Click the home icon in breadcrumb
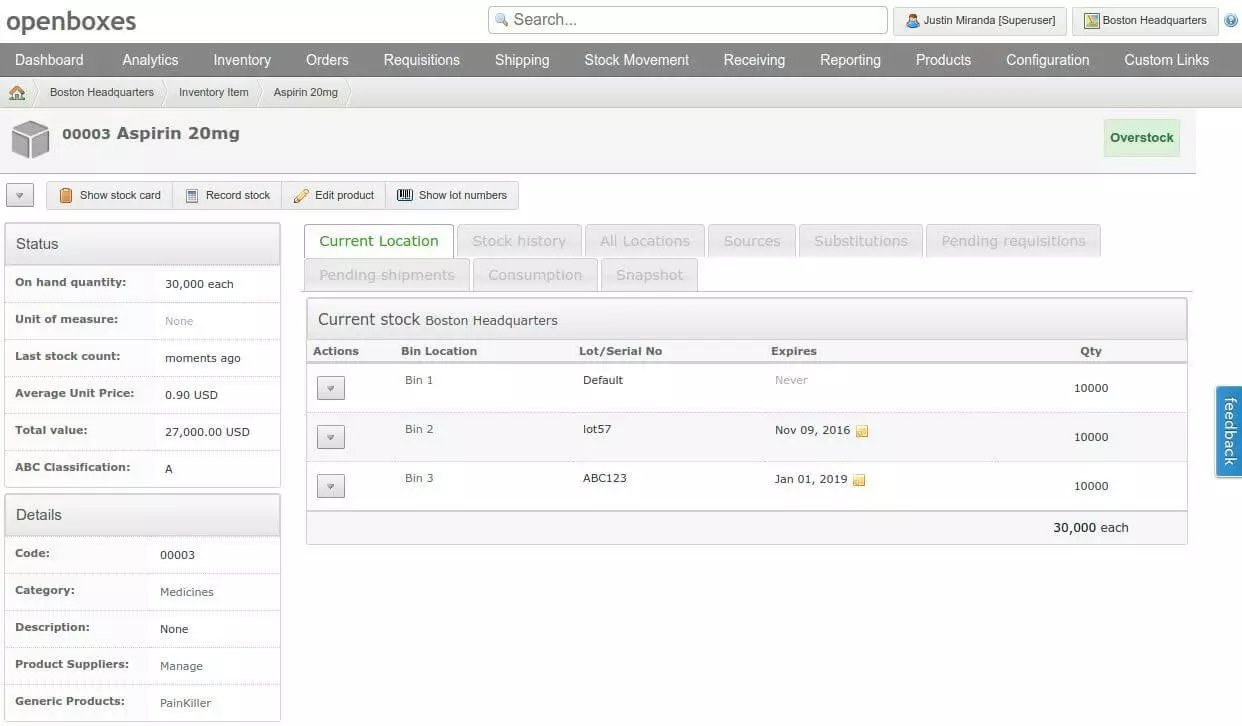Screen dimensions: 1242x726 coord(17,92)
